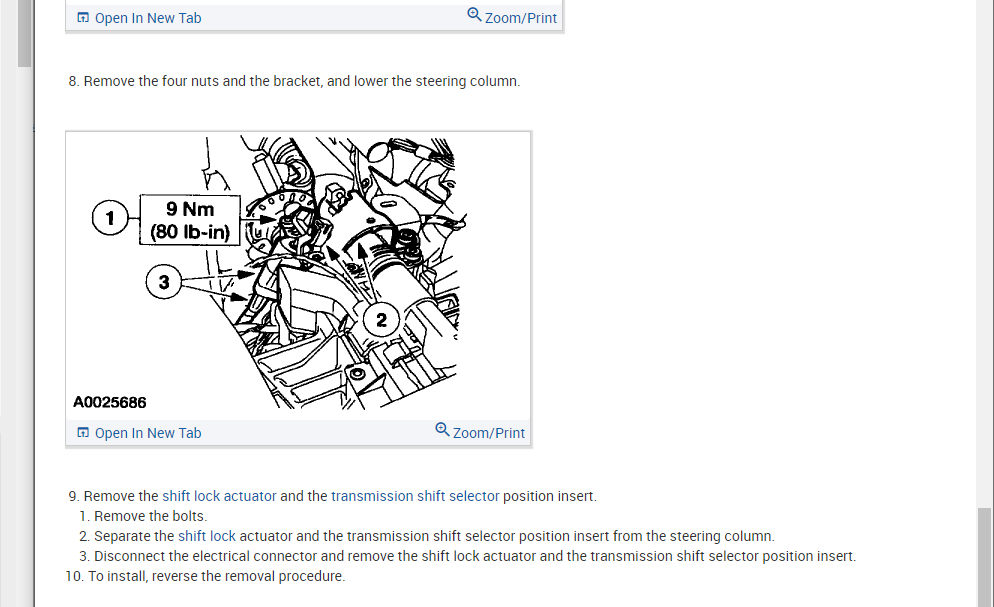Follow the transmission shift selector link
Viewport: 994px width, 607px height.
point(415,496)
